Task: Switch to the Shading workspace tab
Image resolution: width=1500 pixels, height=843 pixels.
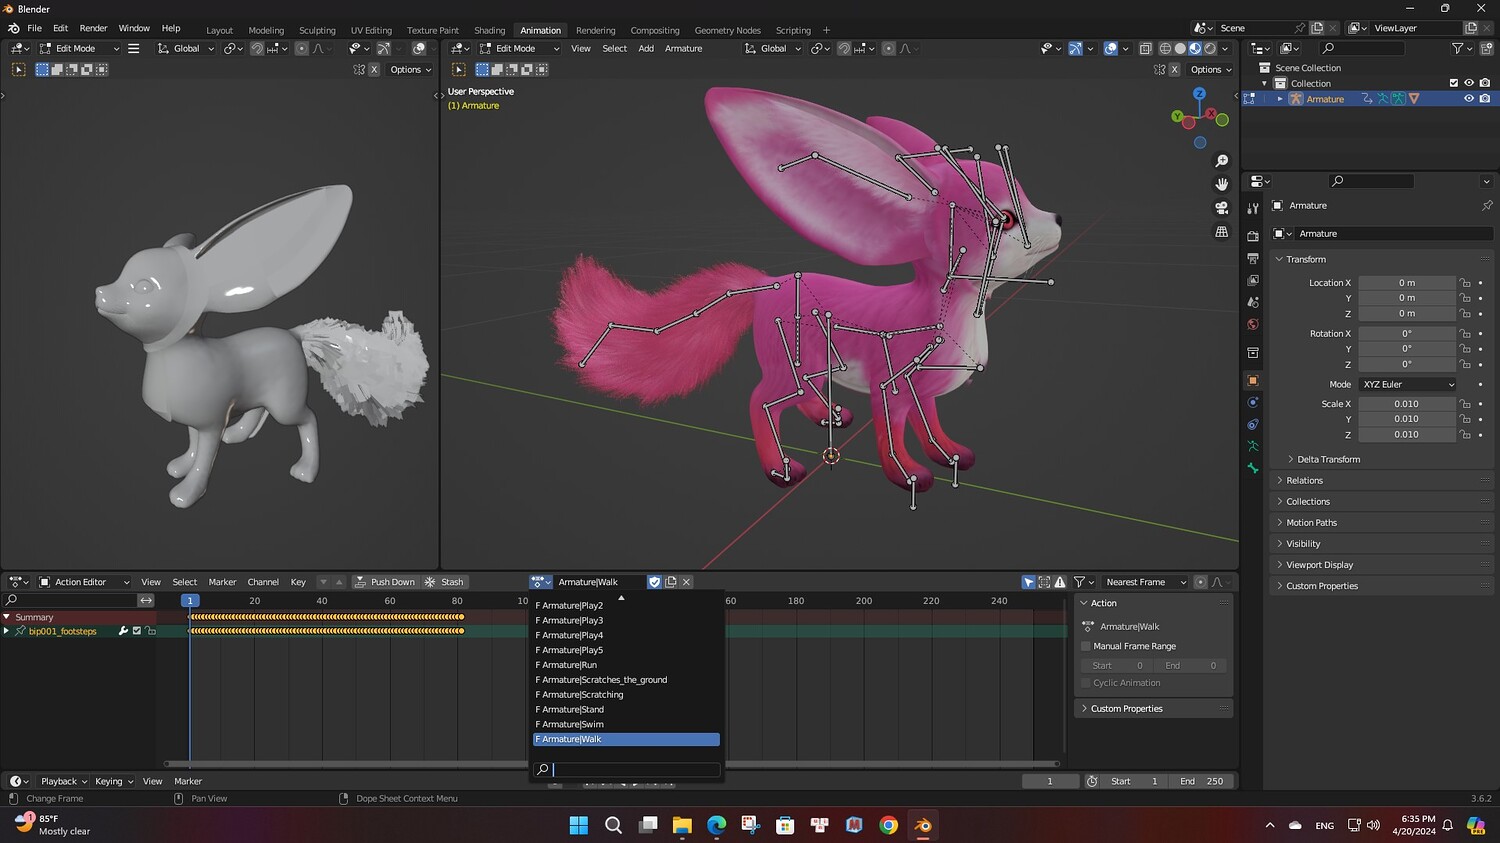Action: coord(489,30)
